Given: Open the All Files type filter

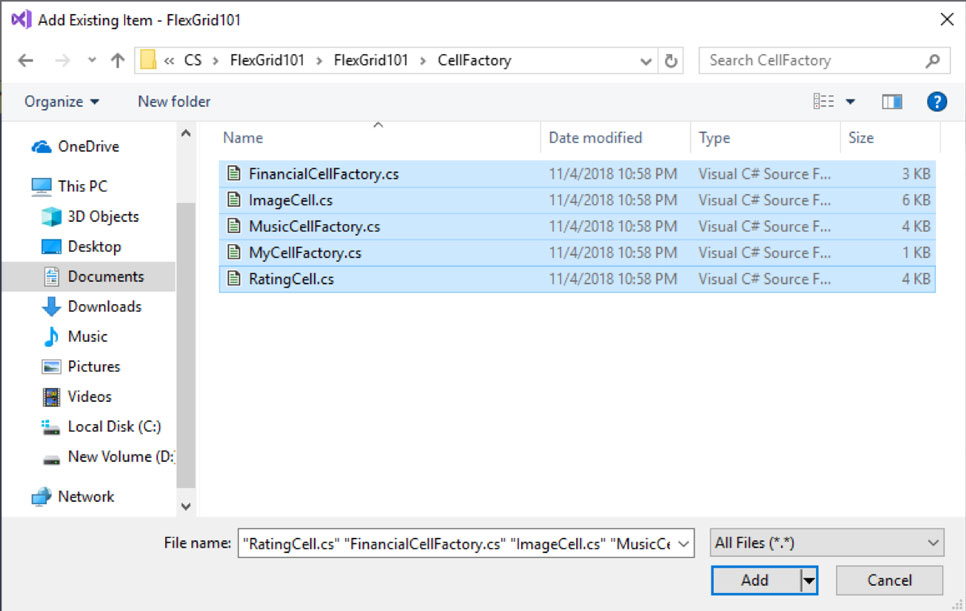Looking at the screenshot, I should [827, 543].
